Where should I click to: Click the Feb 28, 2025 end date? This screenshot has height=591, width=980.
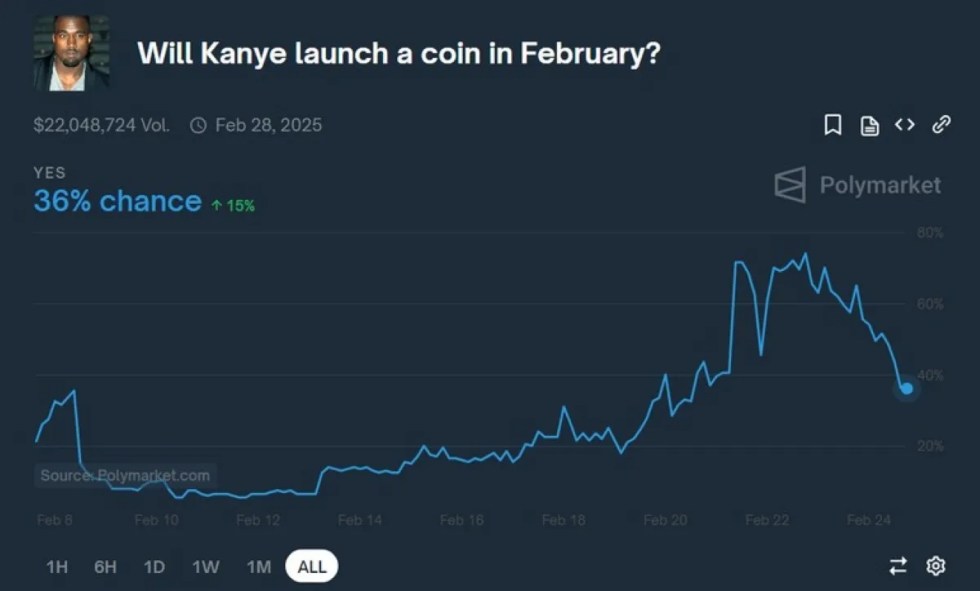268,125
